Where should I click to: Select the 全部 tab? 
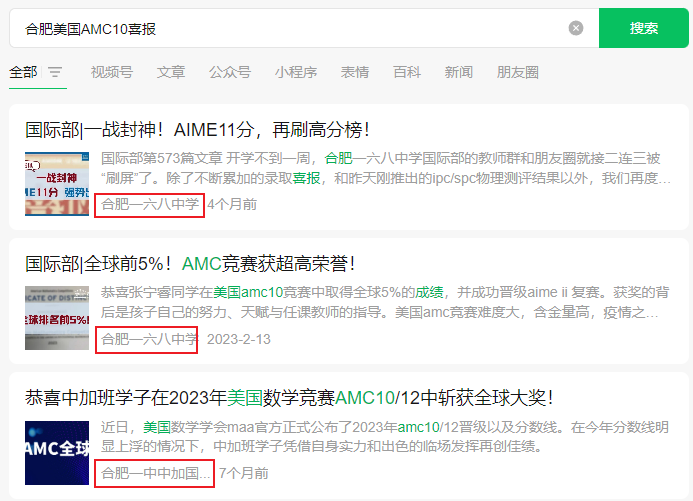click(x=23, y=72)
